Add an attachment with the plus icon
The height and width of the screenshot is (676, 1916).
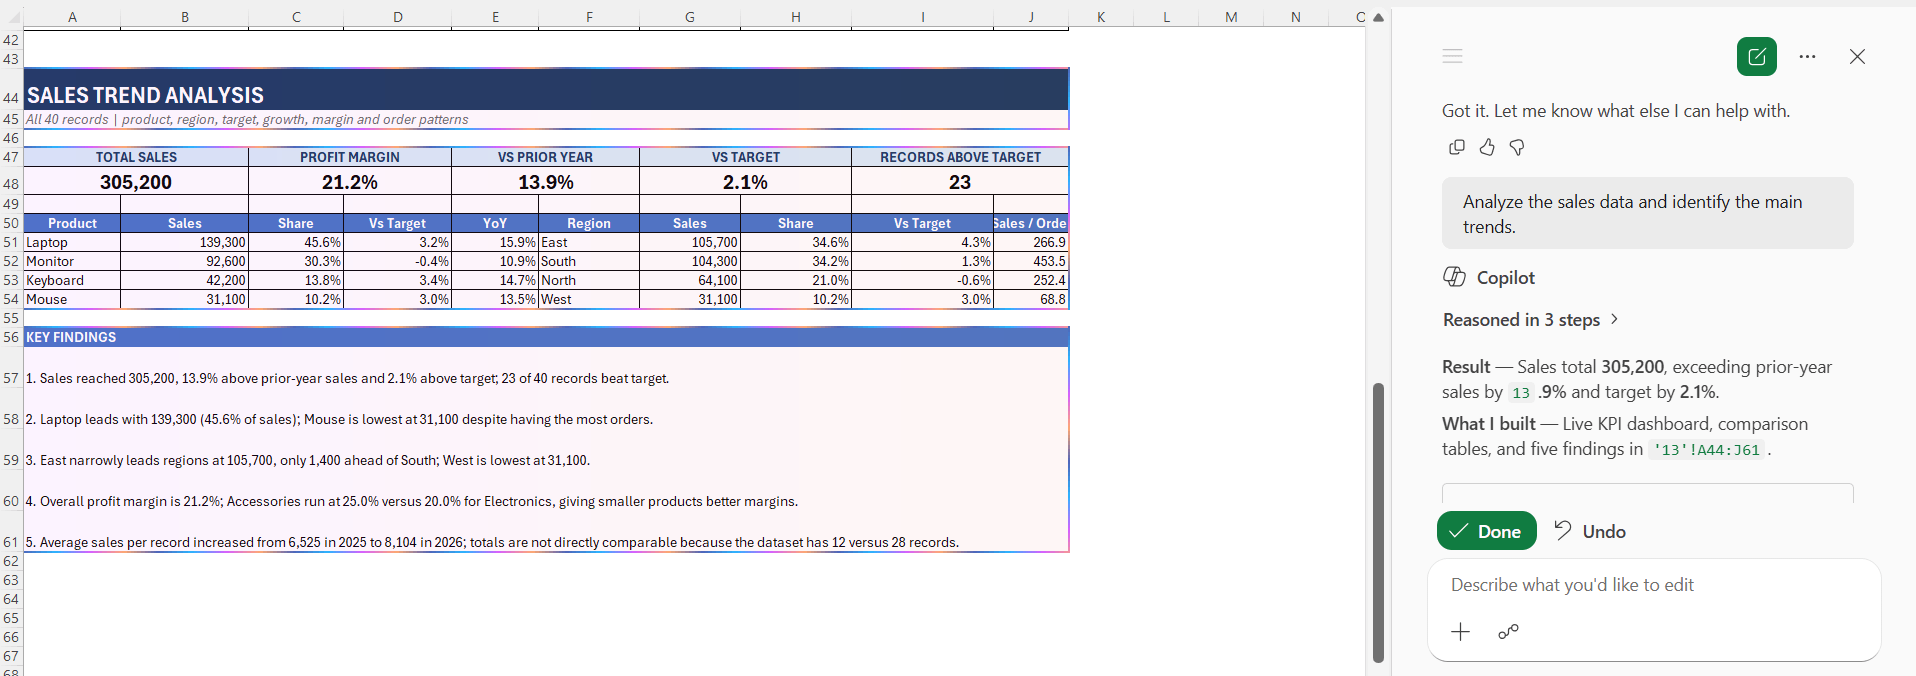[x=1461, y=631]
